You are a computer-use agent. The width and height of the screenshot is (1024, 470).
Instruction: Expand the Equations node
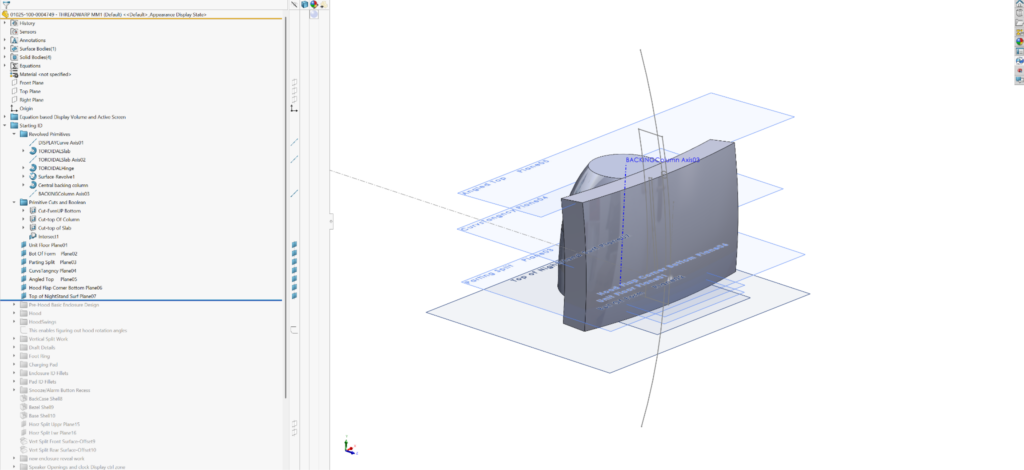tap(5, 65)
